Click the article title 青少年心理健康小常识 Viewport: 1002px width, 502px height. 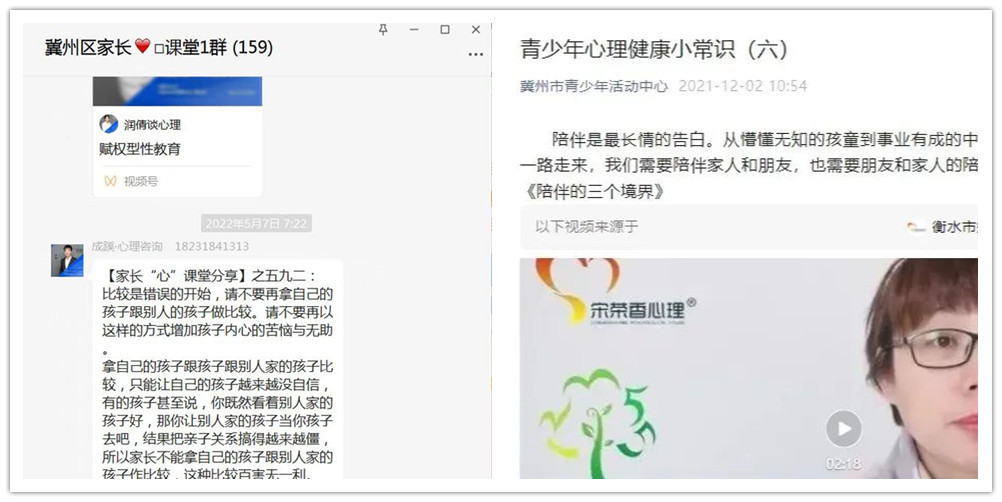654,49
